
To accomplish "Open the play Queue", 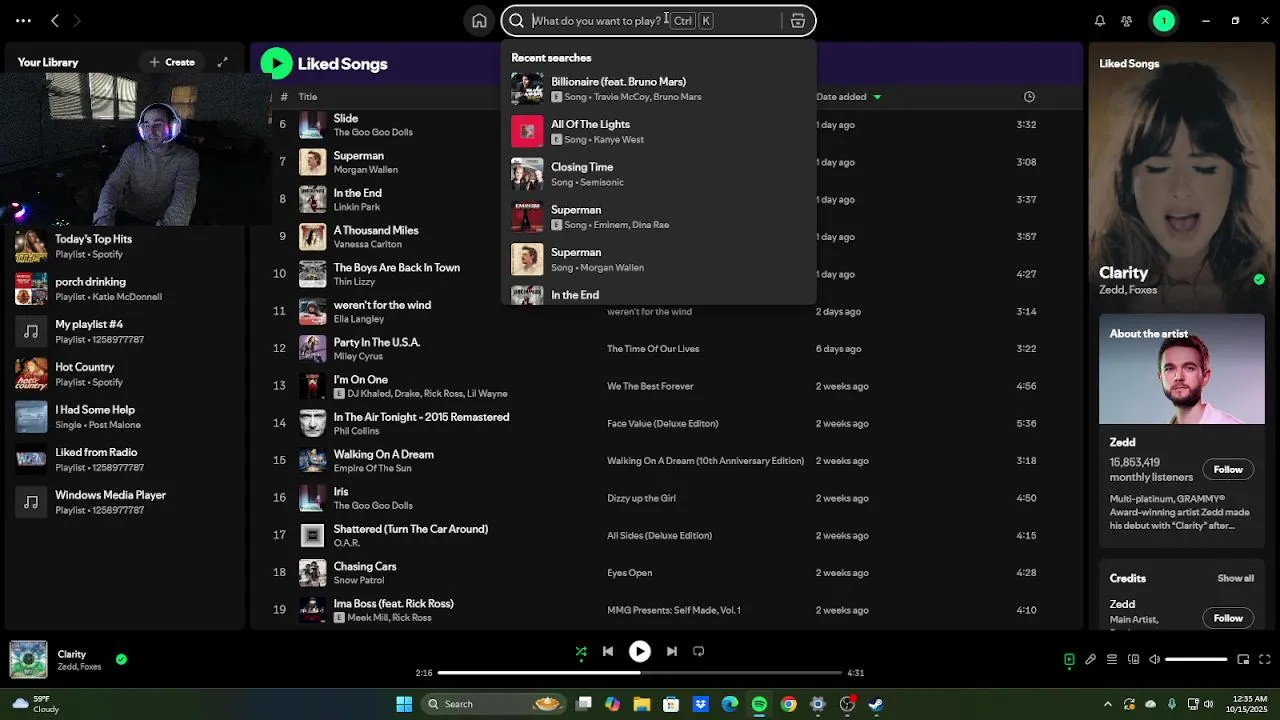I will (x=1111, y=659).
